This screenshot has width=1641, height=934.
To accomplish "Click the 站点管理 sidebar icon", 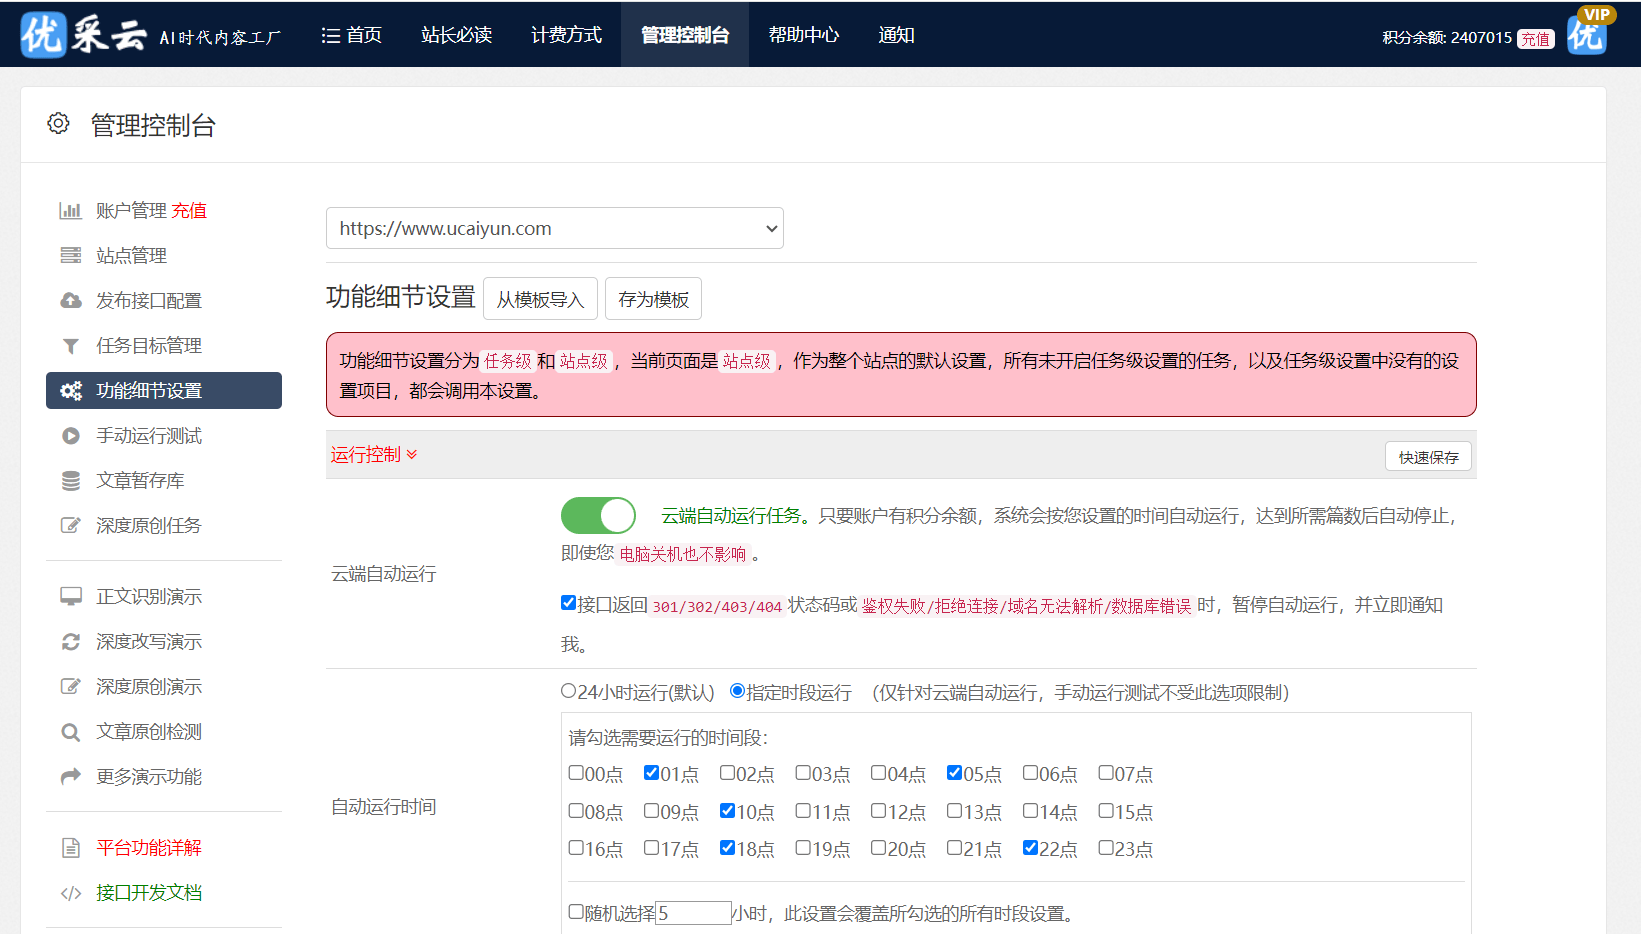I will click(x=70, y=255).
